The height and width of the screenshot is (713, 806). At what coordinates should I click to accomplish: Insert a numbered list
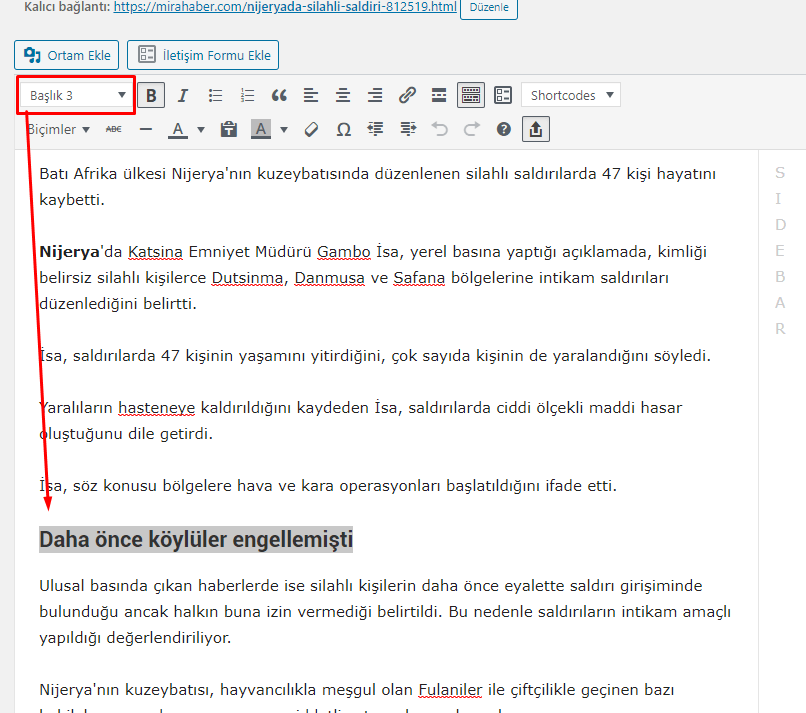[248, 95]
